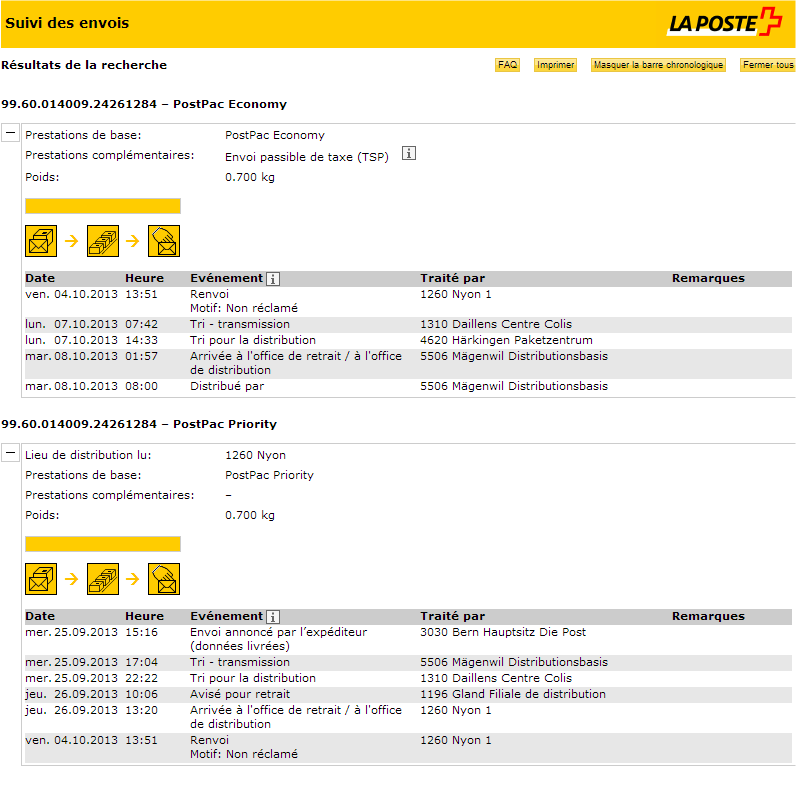The height and width of the screenshot is (809, 796).
Task: Click the 'Traité par' header in Priority table
Action: click(x=452, y=617)
